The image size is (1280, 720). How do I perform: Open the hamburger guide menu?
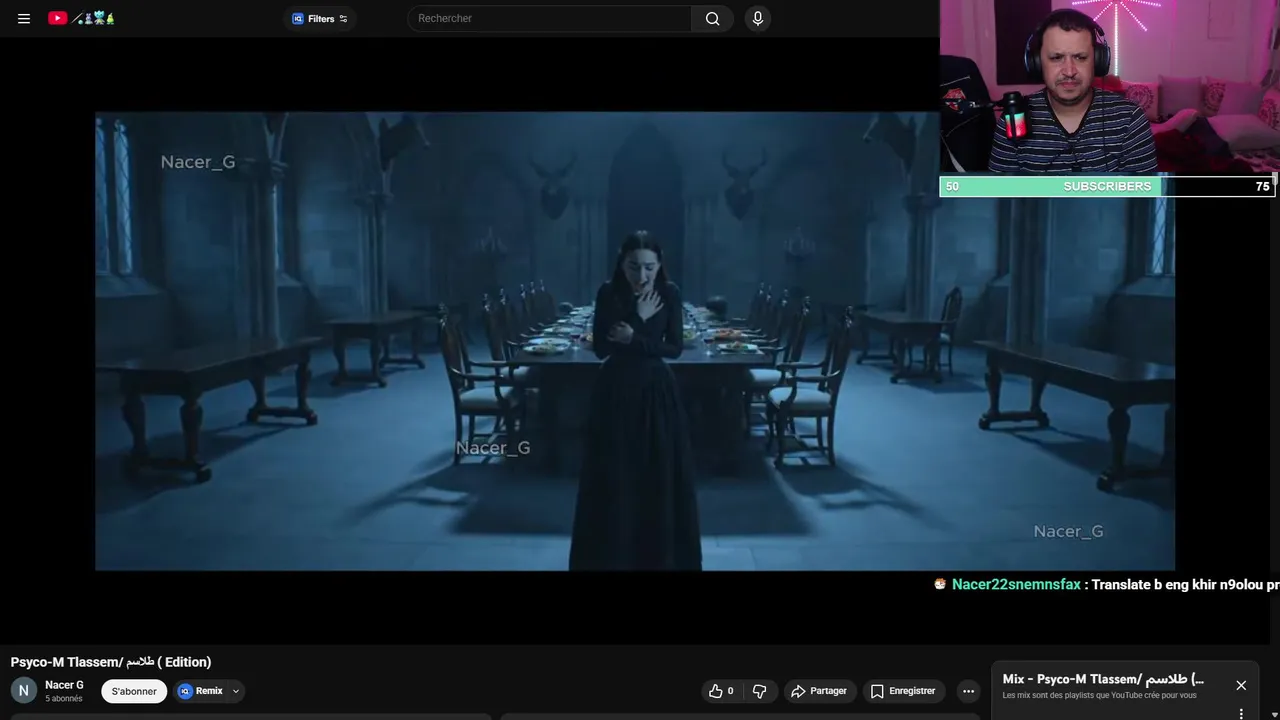(x=24, y=18)
